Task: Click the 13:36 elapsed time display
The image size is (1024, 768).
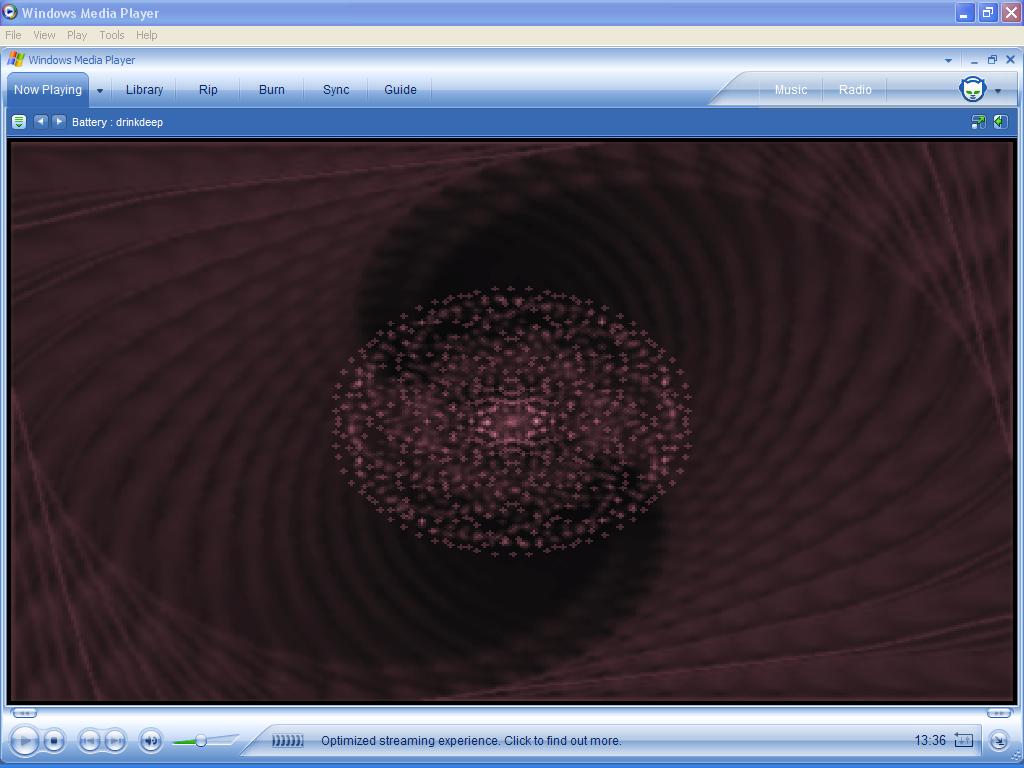Action: point(930,740)
